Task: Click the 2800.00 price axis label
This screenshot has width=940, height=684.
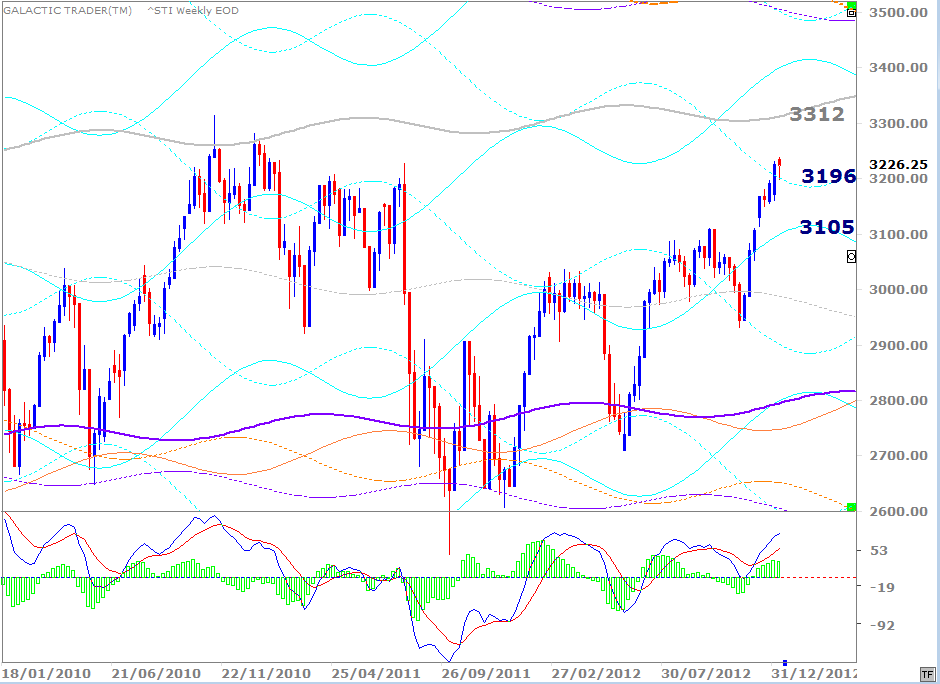Action: coord(899,400)
